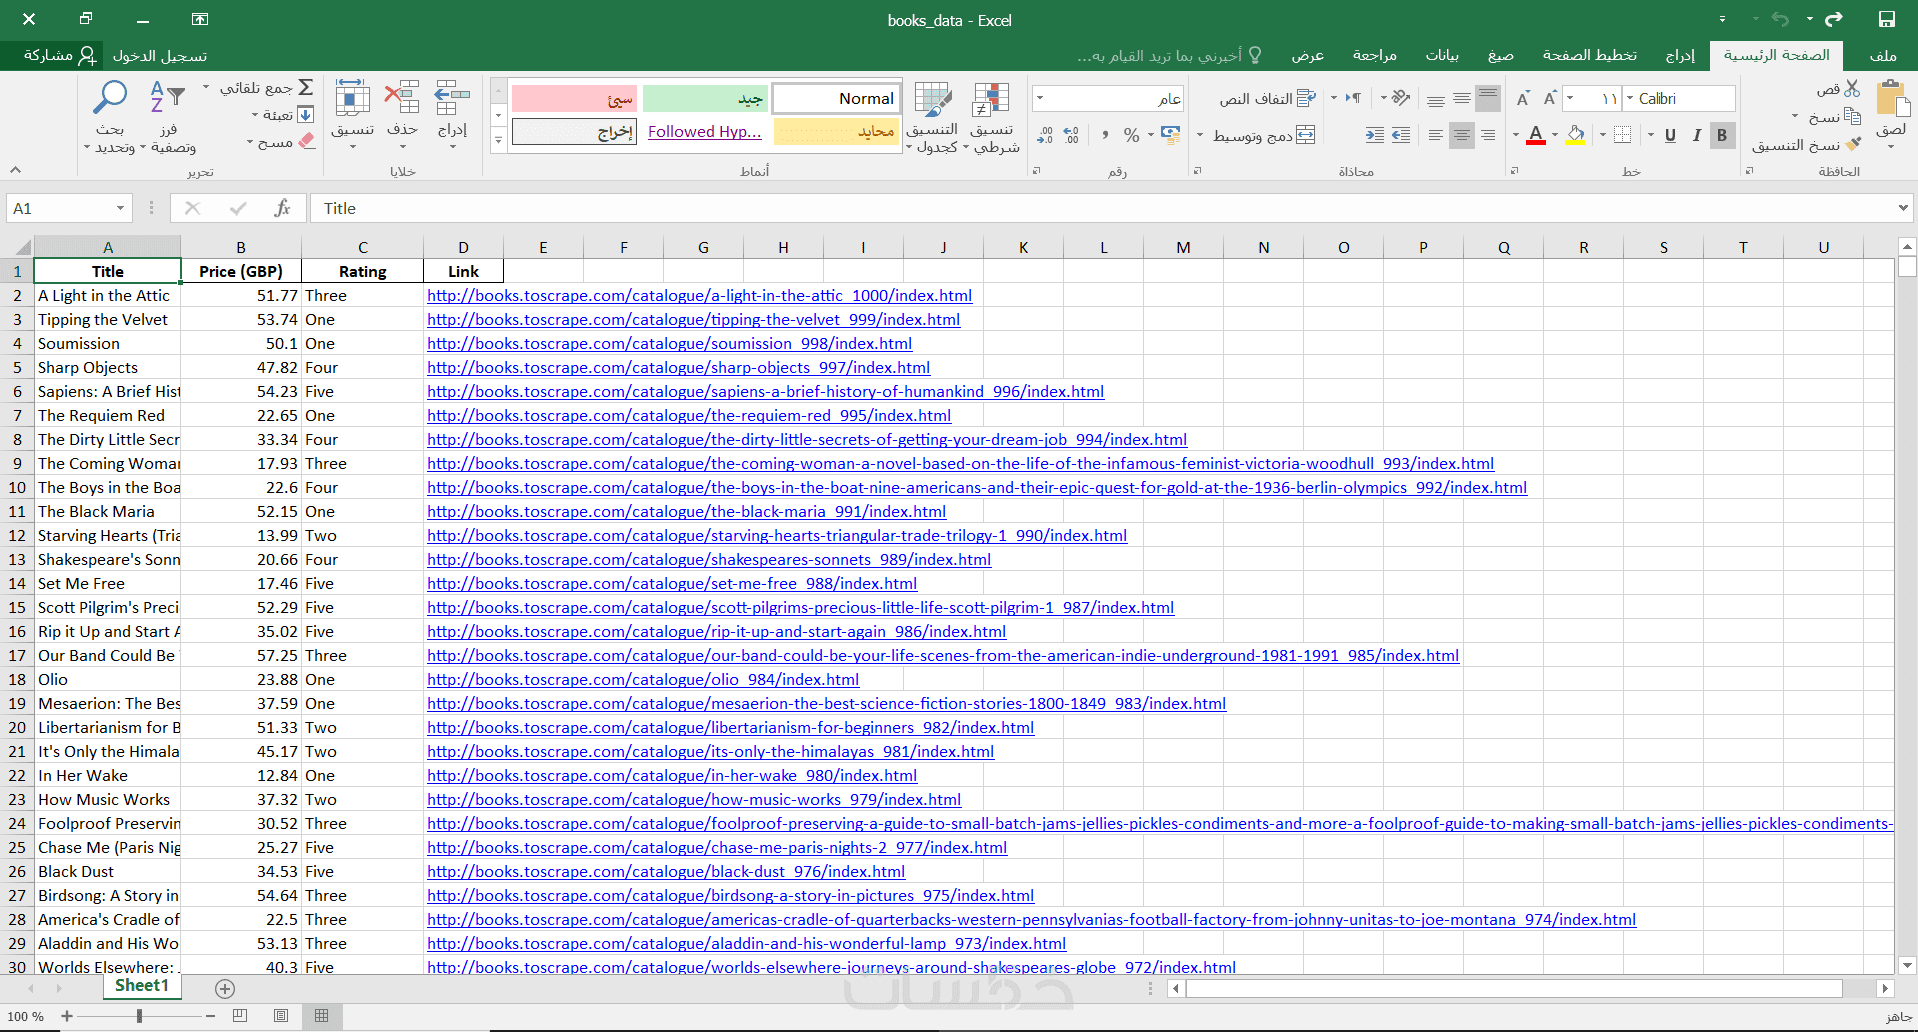The width and height of the screenshot is (1918, 1032).
Task: Toggle Underline formatting
Action: (1670, 135)
